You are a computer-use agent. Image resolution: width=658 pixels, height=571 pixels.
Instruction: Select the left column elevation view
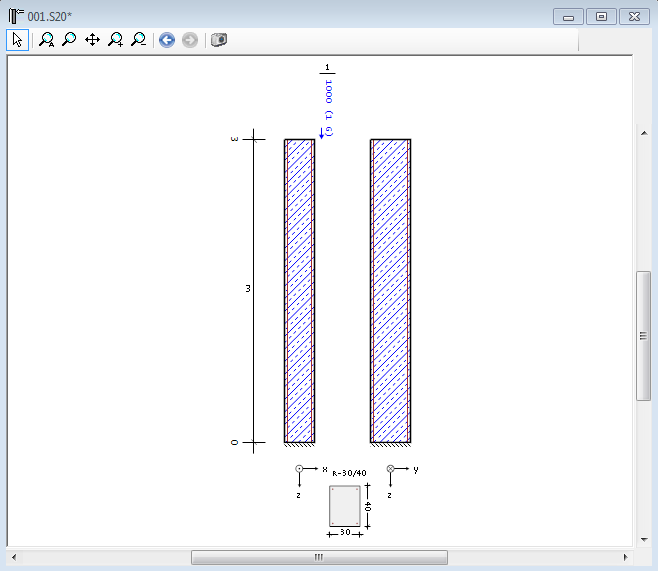(299, 291)
